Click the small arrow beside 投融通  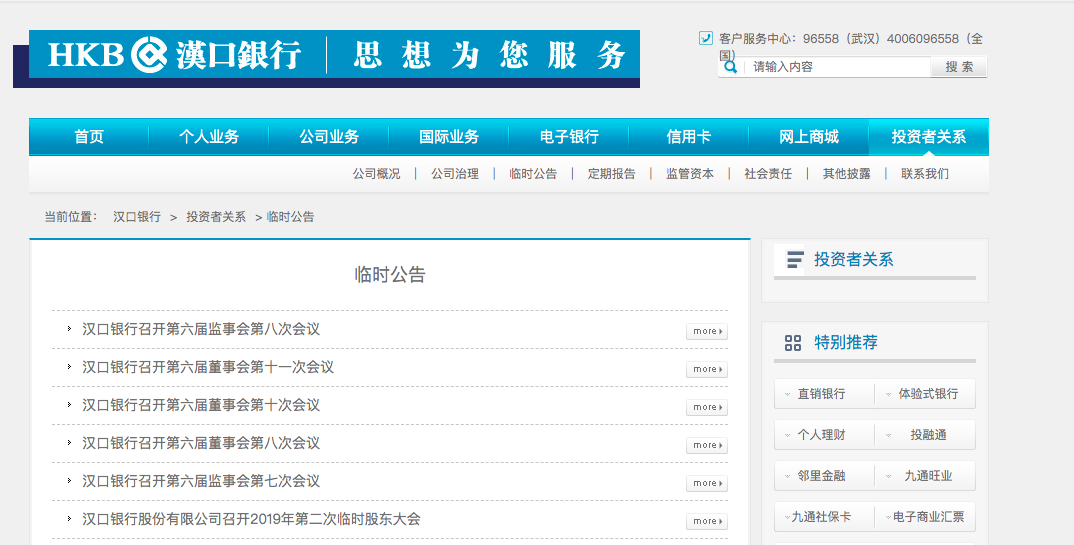888,435
